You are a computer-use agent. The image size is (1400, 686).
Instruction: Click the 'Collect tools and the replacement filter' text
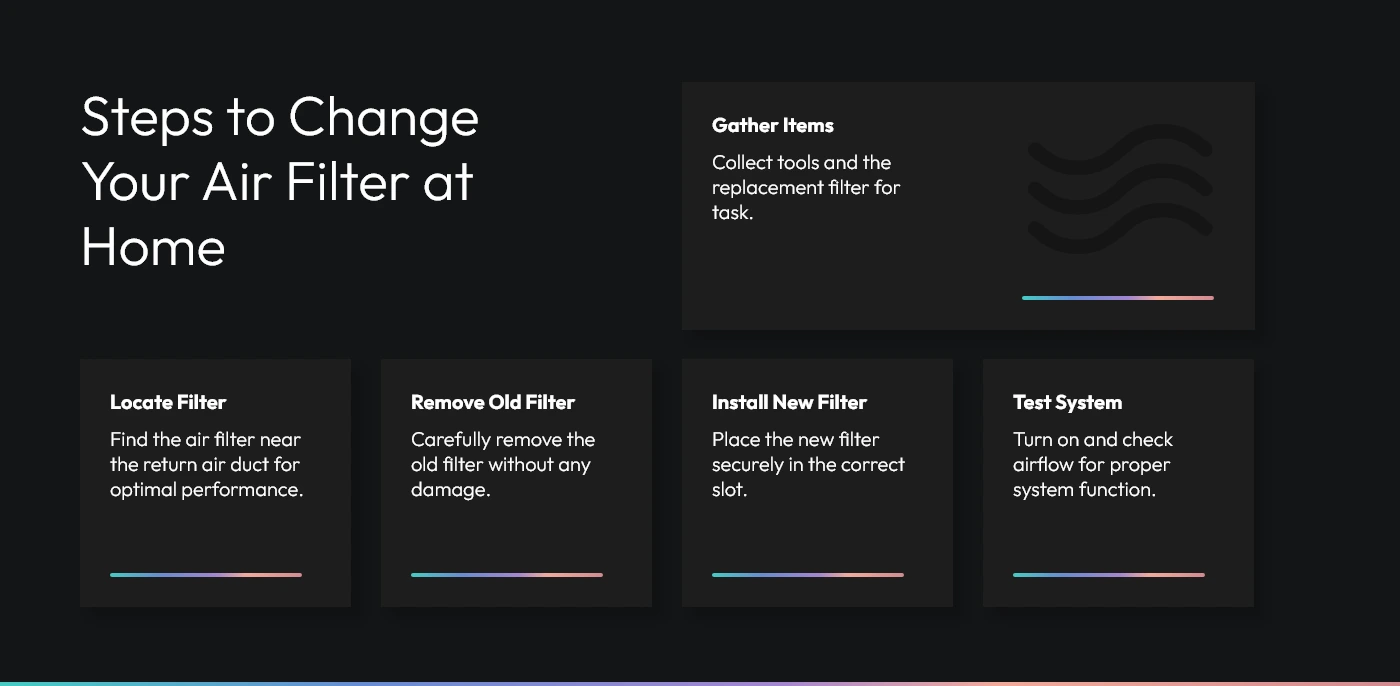[806, 187]
